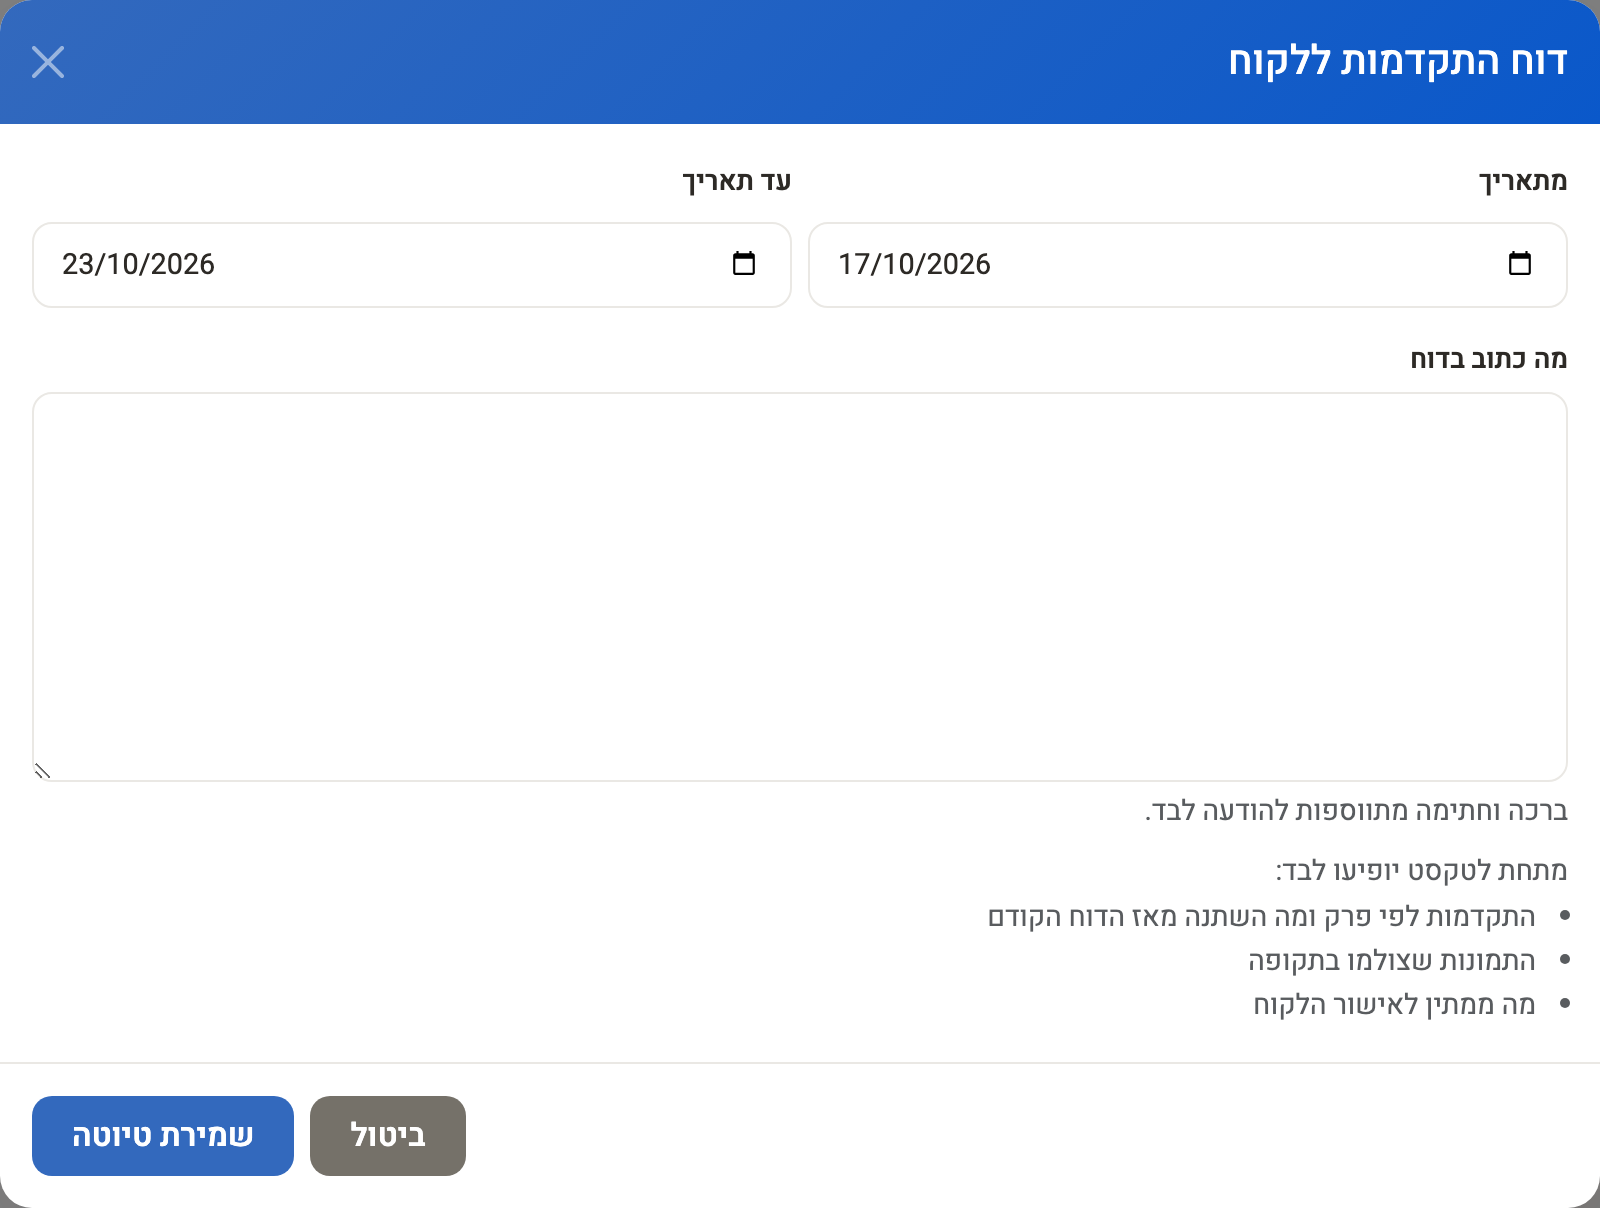Click text ברכה וחתימה מתווספות להודעה לבד
Screen dimensions: 1600x1208
(1356, 811)
